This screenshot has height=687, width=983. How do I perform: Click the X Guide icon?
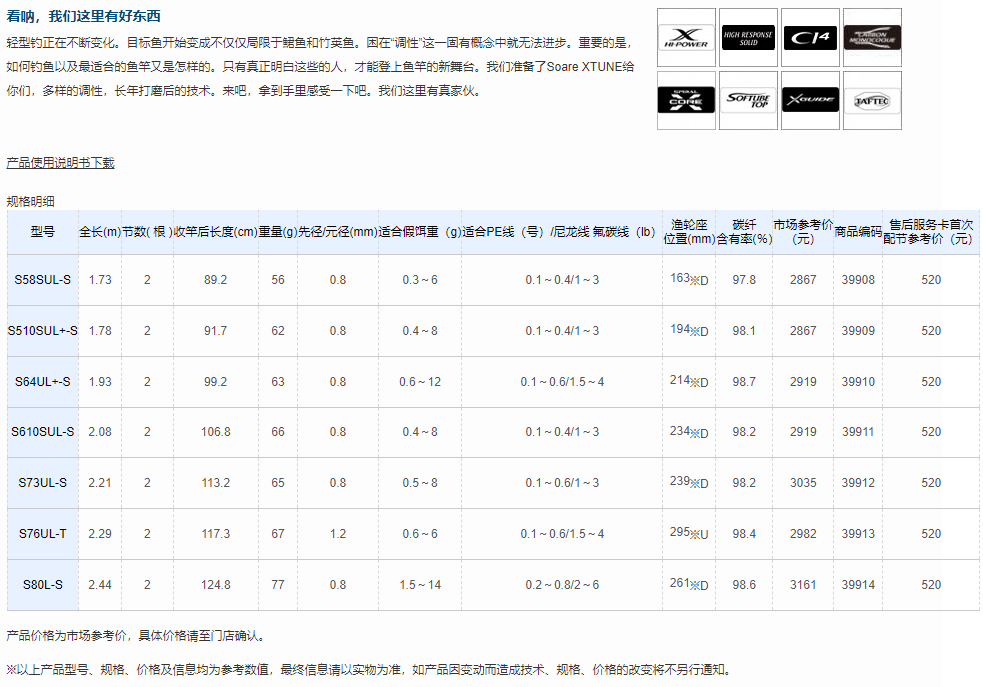point(810,100)
